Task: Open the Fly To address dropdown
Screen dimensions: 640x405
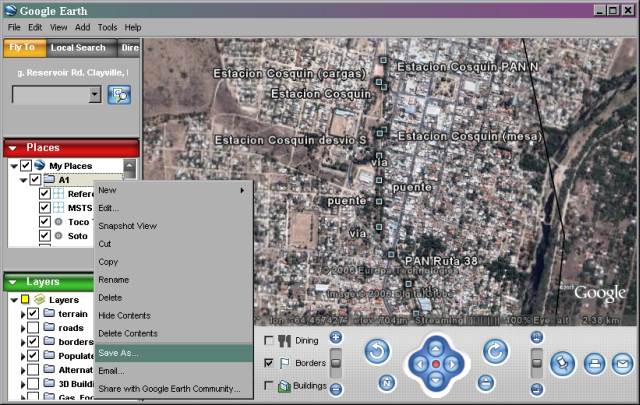Action: coord(95,94)
